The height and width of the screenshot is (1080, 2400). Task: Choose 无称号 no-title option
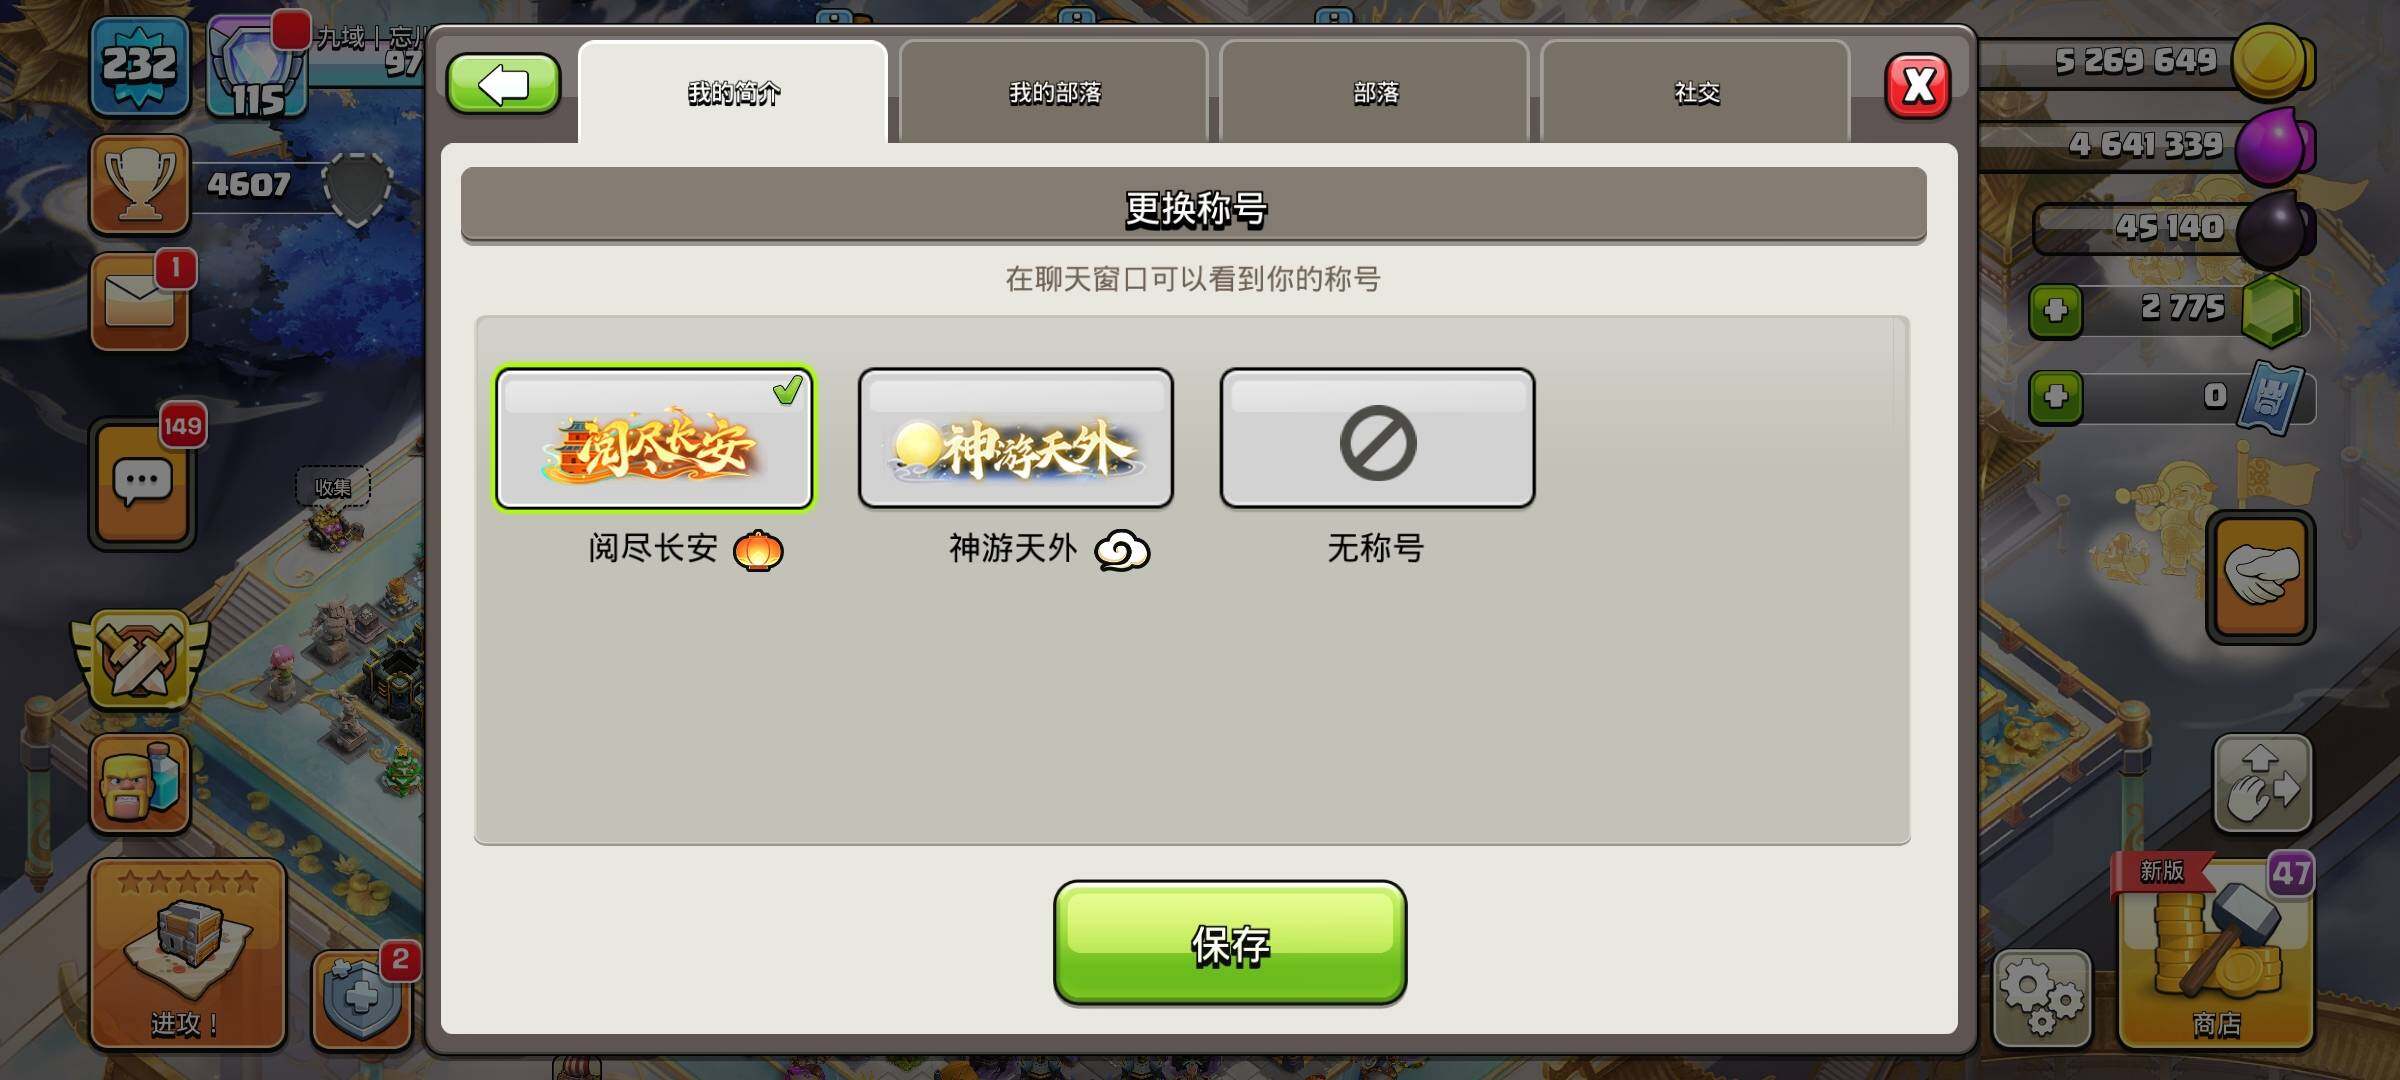pyautogui.click(x=1377, y=439)
